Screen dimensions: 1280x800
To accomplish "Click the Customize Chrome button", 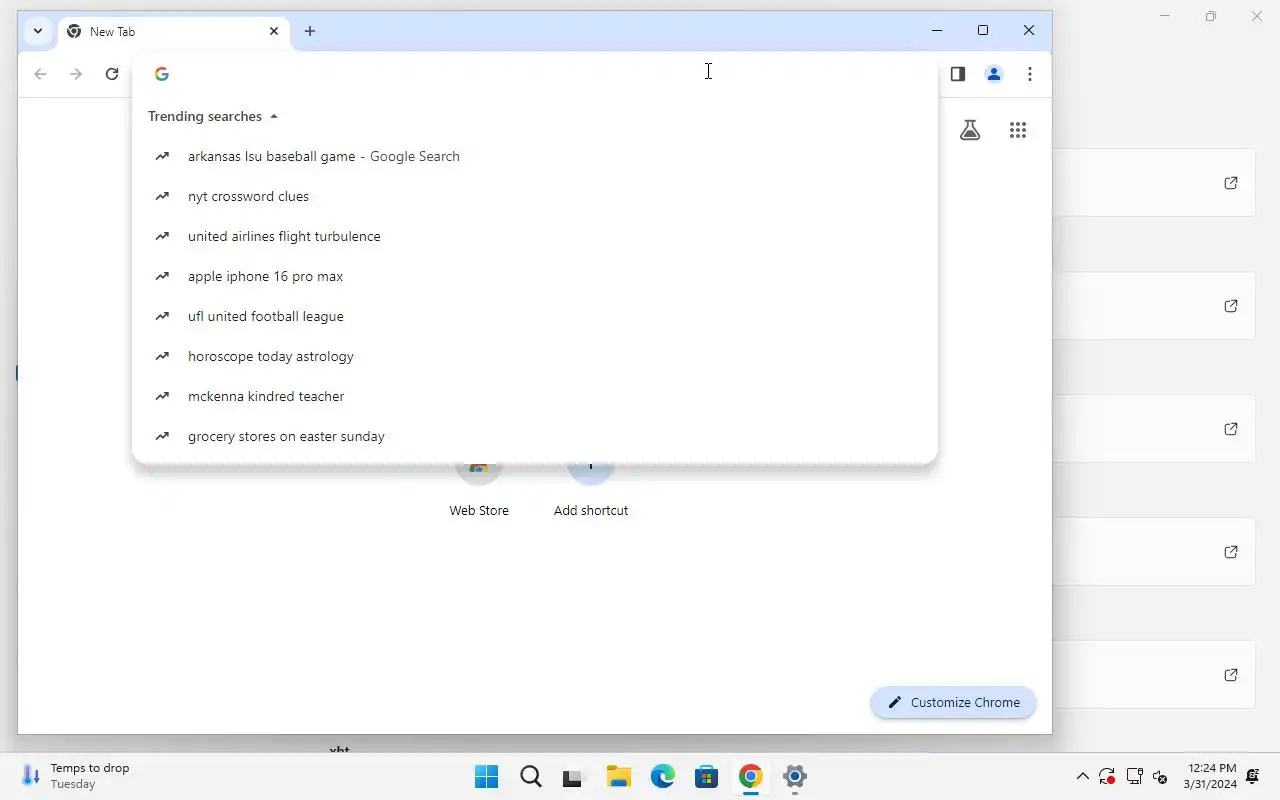I will click(953, 702).
